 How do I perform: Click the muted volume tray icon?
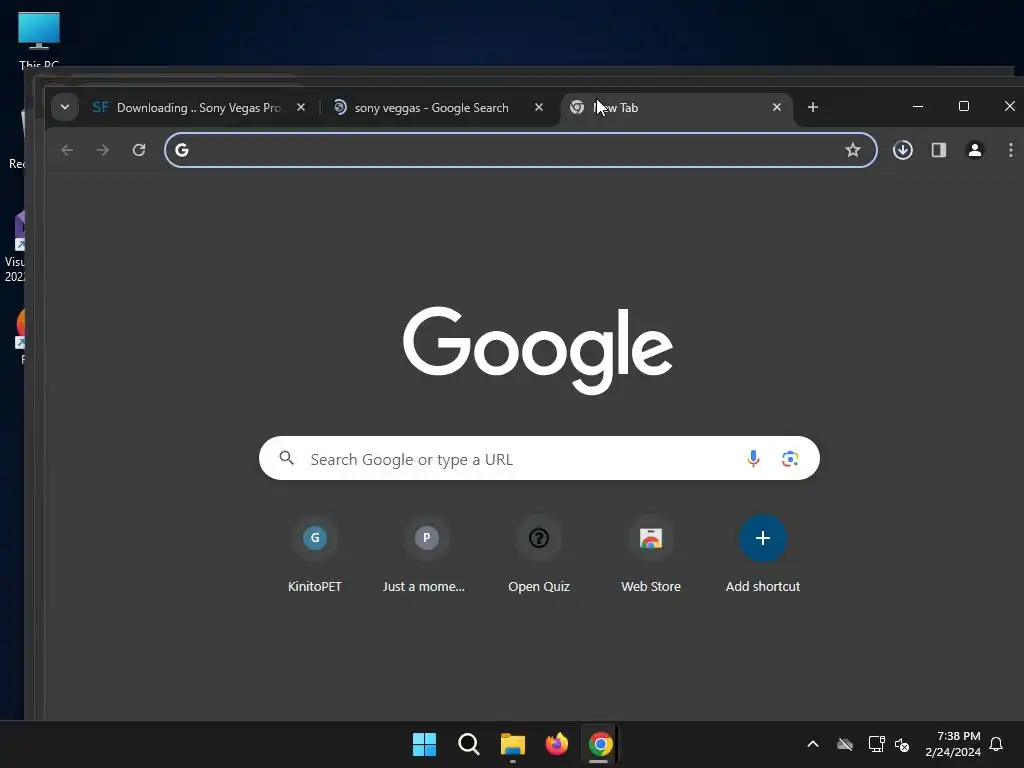pyautogui.click(x=902, y=744)
